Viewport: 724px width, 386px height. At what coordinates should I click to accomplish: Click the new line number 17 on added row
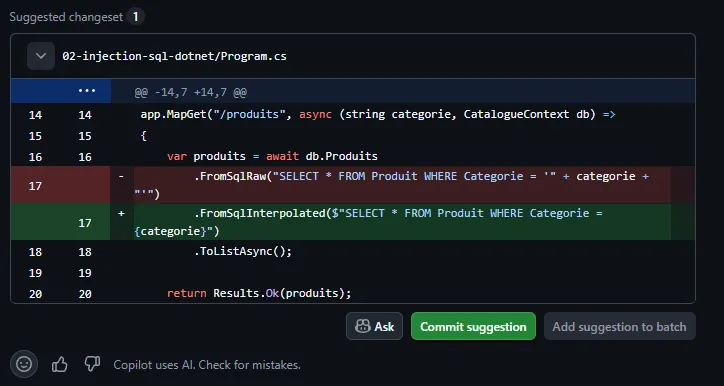click(x=85, y=223)
